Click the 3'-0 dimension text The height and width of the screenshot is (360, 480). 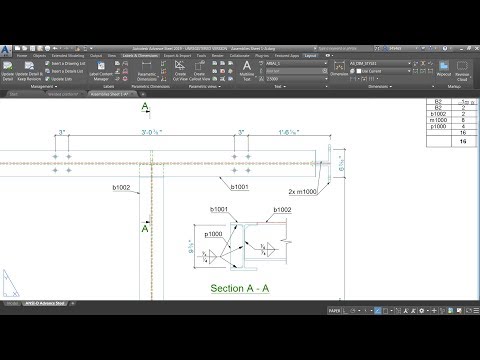tap(152, 132)
